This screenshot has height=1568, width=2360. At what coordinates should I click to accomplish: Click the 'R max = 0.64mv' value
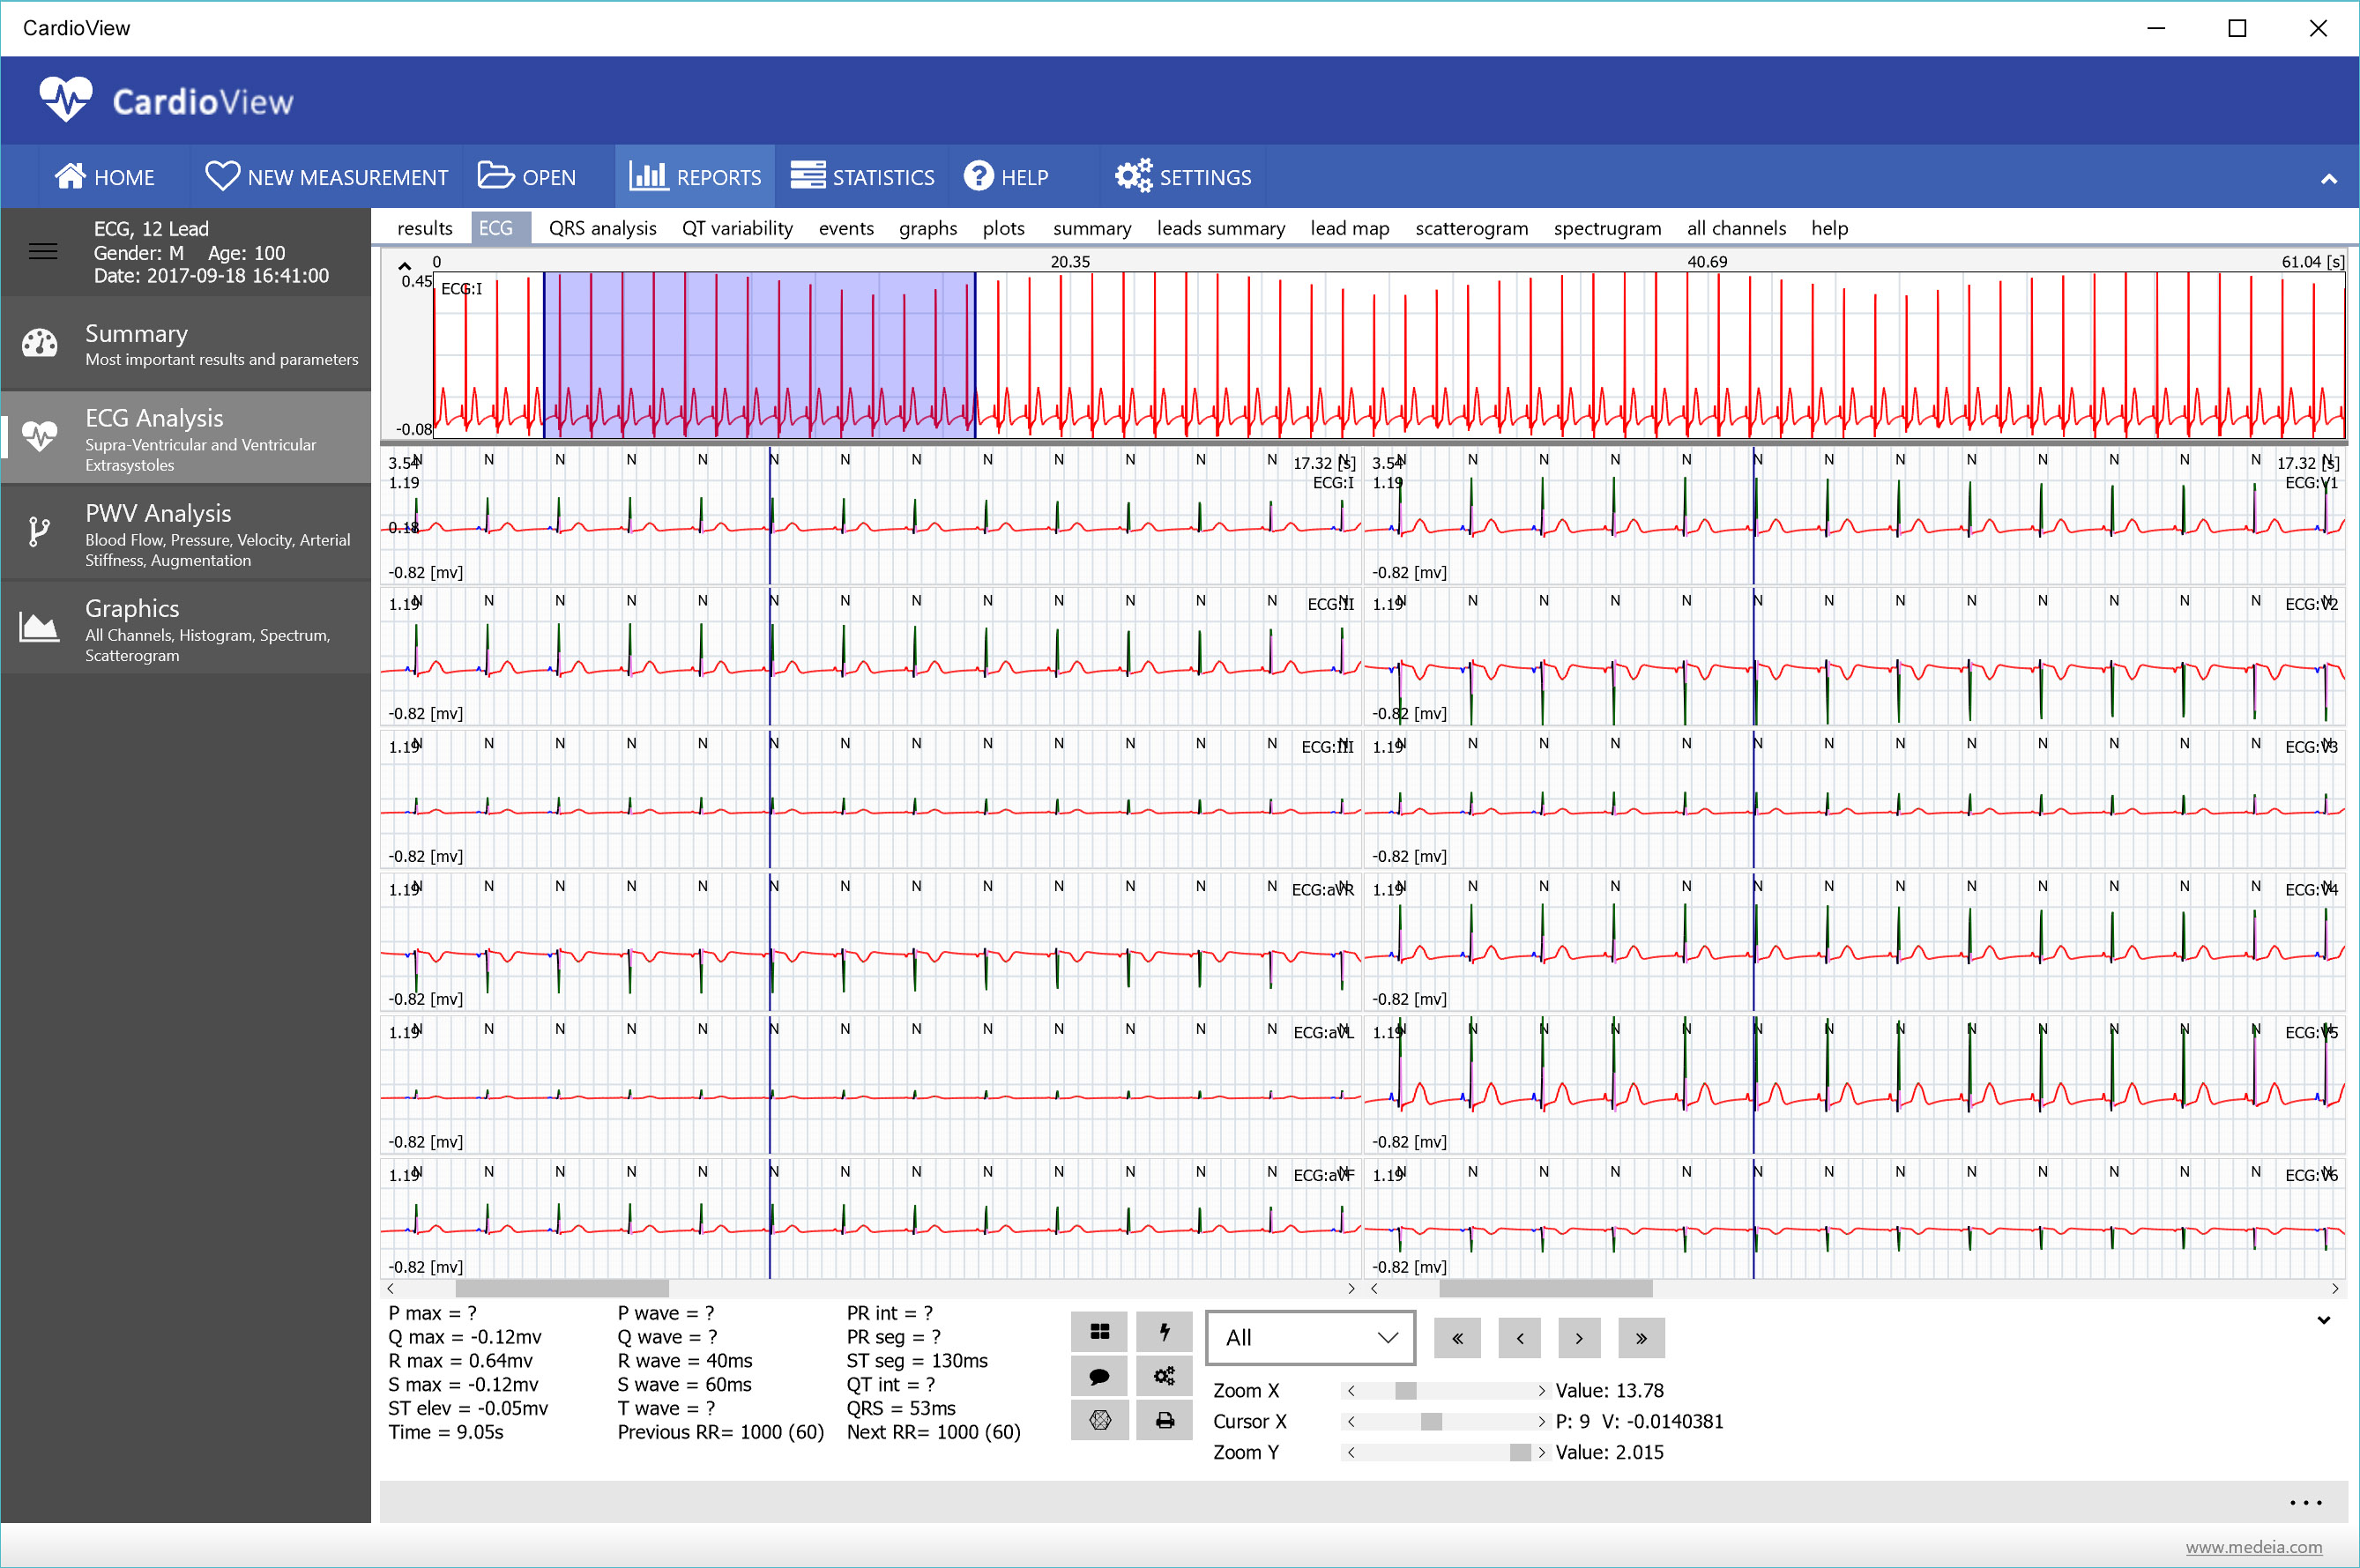(461, 1361)
